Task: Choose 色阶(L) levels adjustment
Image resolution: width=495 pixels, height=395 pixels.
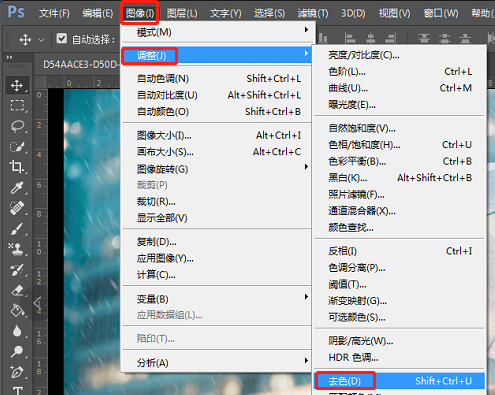Action: [399, 71]
